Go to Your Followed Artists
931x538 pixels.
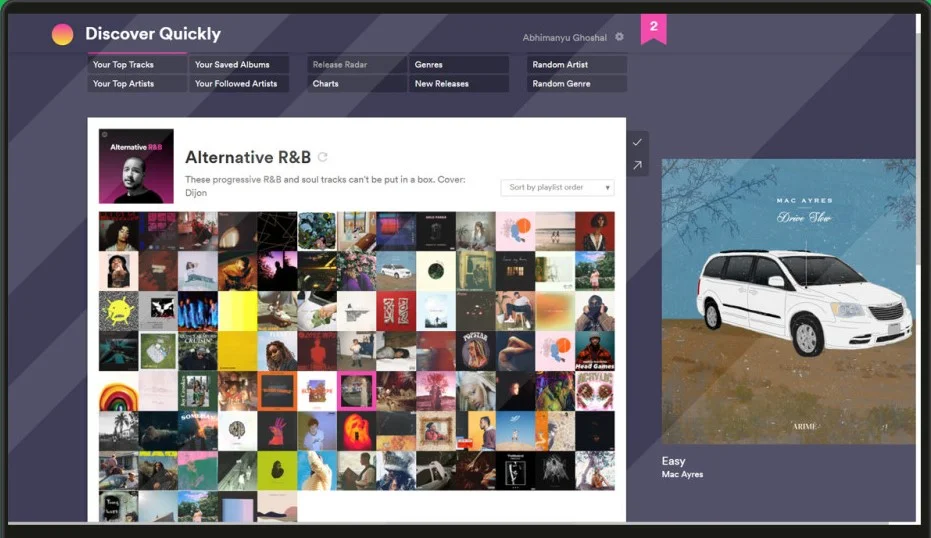(x=239, y=84)
